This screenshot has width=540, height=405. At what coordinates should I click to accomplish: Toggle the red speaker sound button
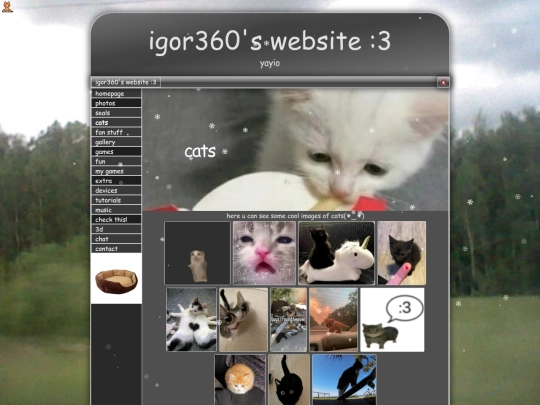[443, 82]
